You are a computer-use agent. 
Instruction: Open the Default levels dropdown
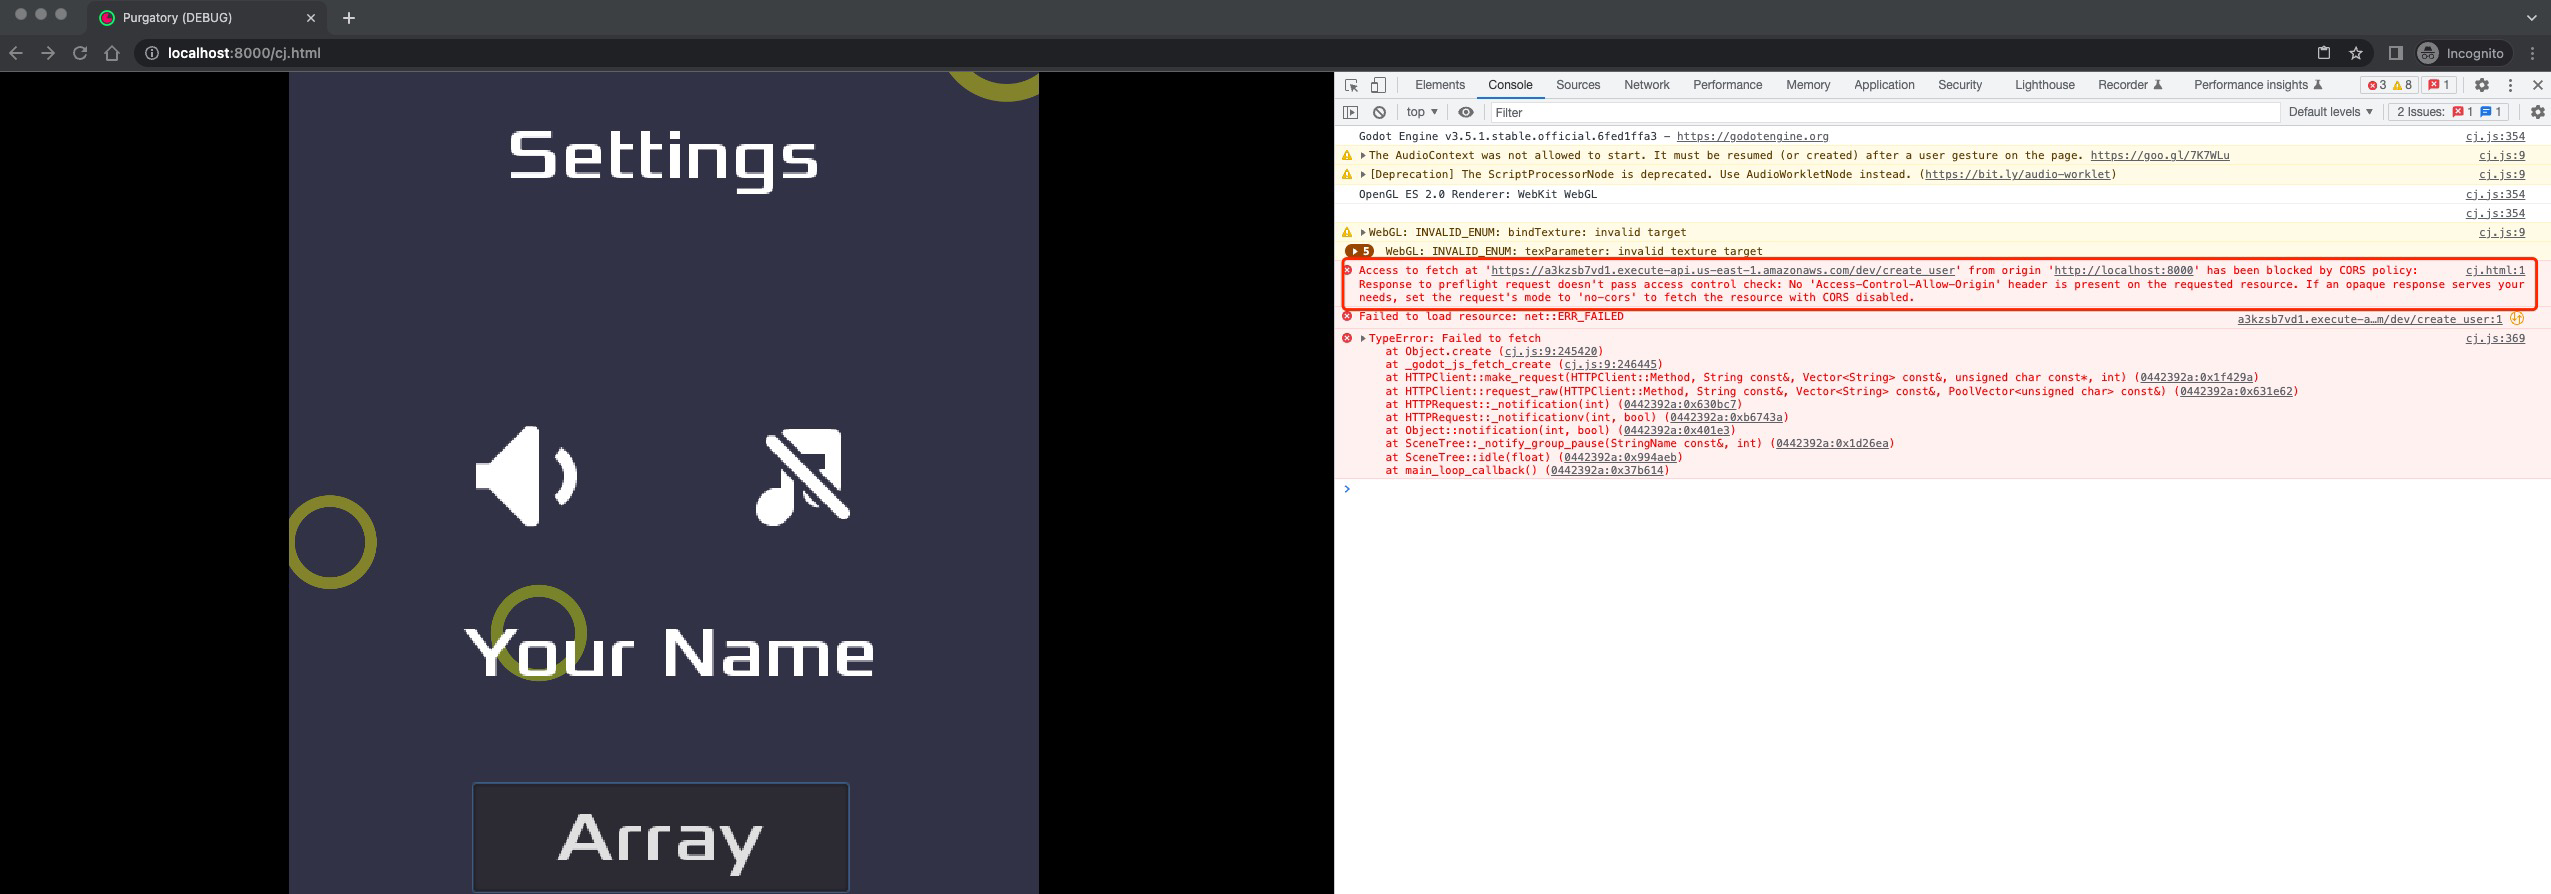pos(2331,112)
